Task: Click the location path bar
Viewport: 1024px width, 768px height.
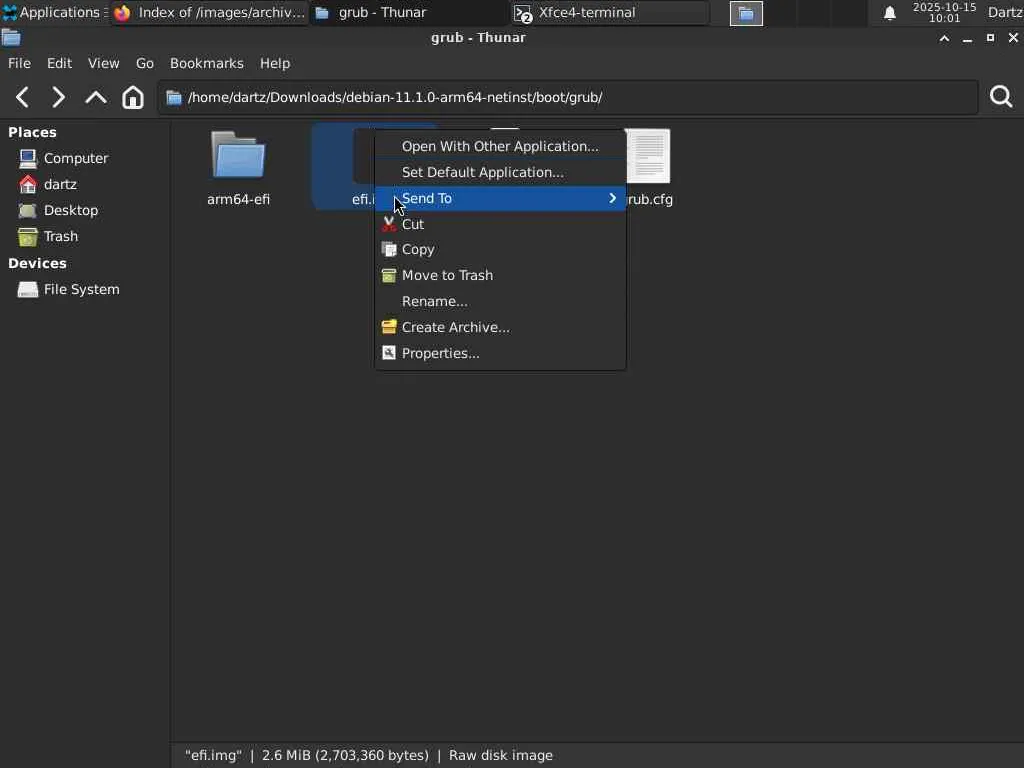Action: click(x=570, y=97)
